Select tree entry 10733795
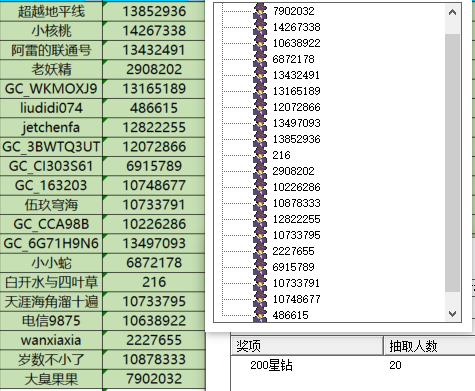Screen dimensions: 475x391 pos(296,235)
